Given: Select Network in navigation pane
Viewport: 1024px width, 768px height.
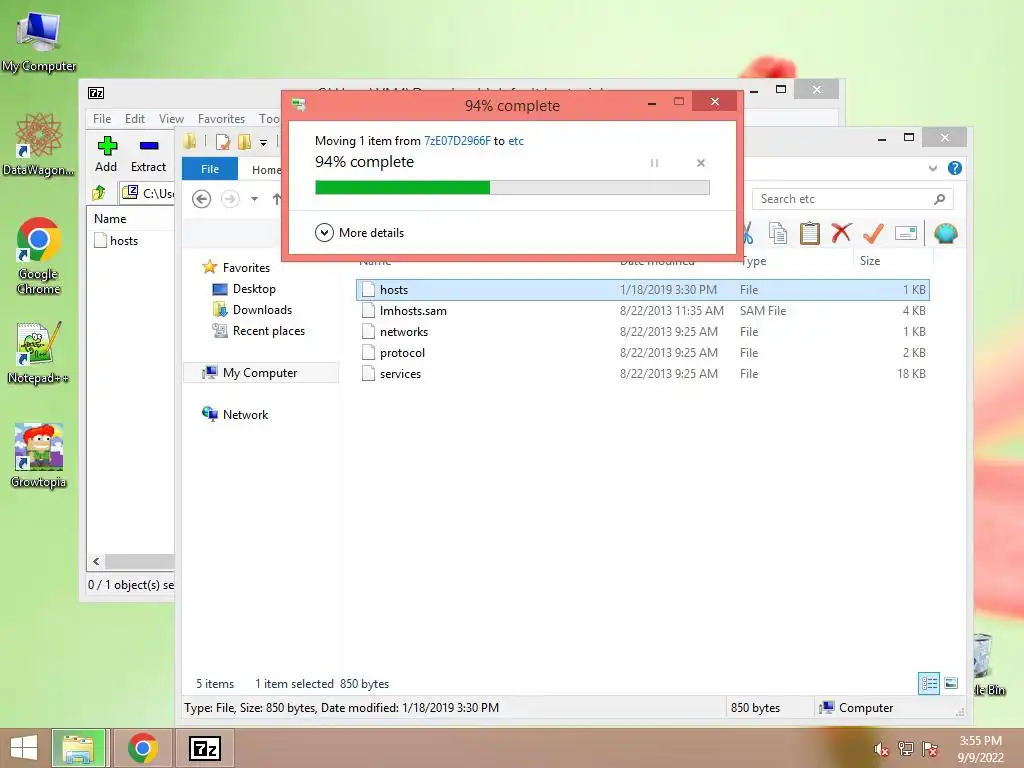Looking at the screenshot, I should click(x=235, y=414).
